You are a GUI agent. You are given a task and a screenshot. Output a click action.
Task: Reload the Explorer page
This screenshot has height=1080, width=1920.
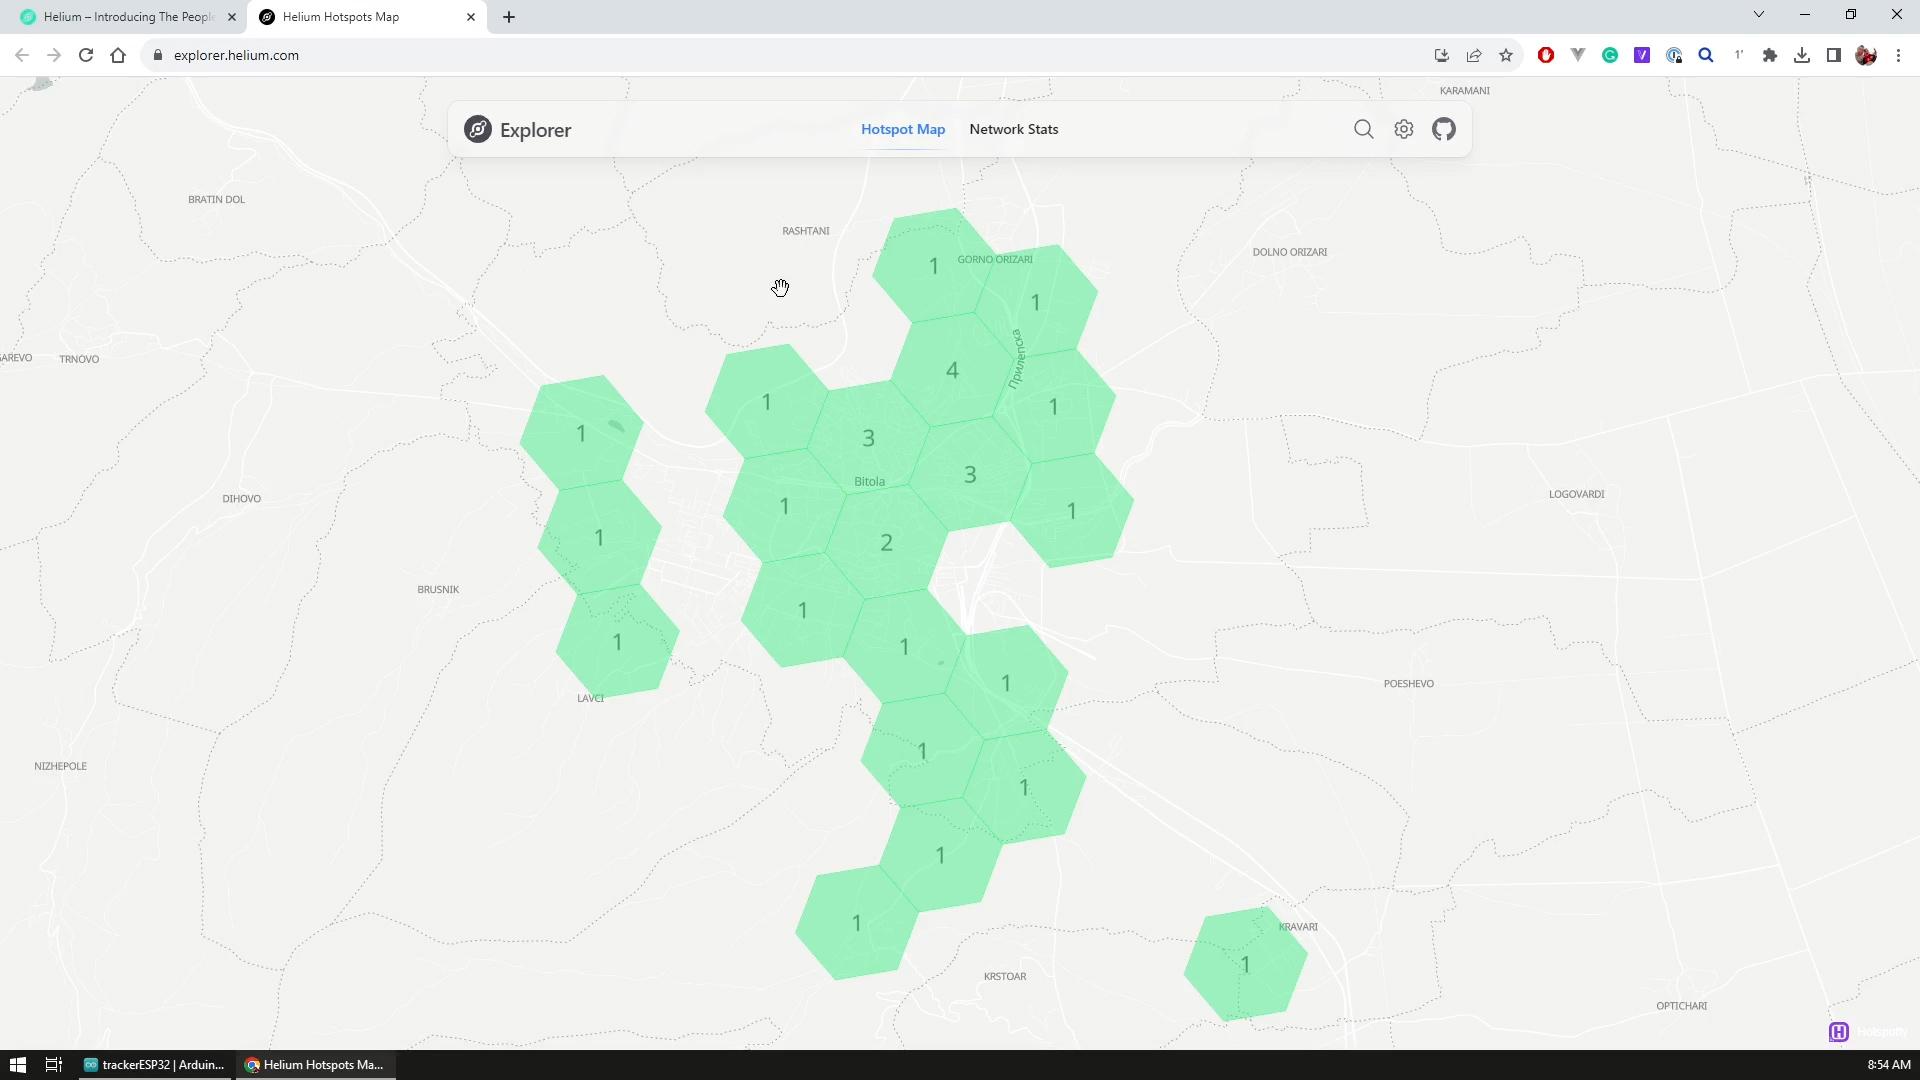(86, 56)
